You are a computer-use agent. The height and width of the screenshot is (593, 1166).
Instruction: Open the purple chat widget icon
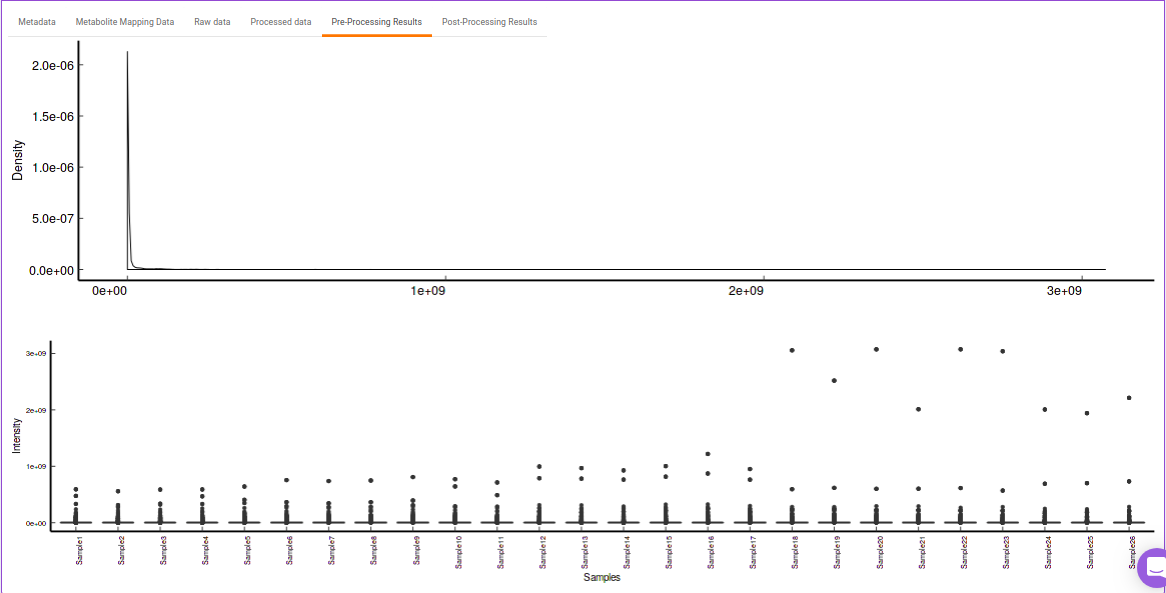pyautogui.click(x=1155, y=570)
